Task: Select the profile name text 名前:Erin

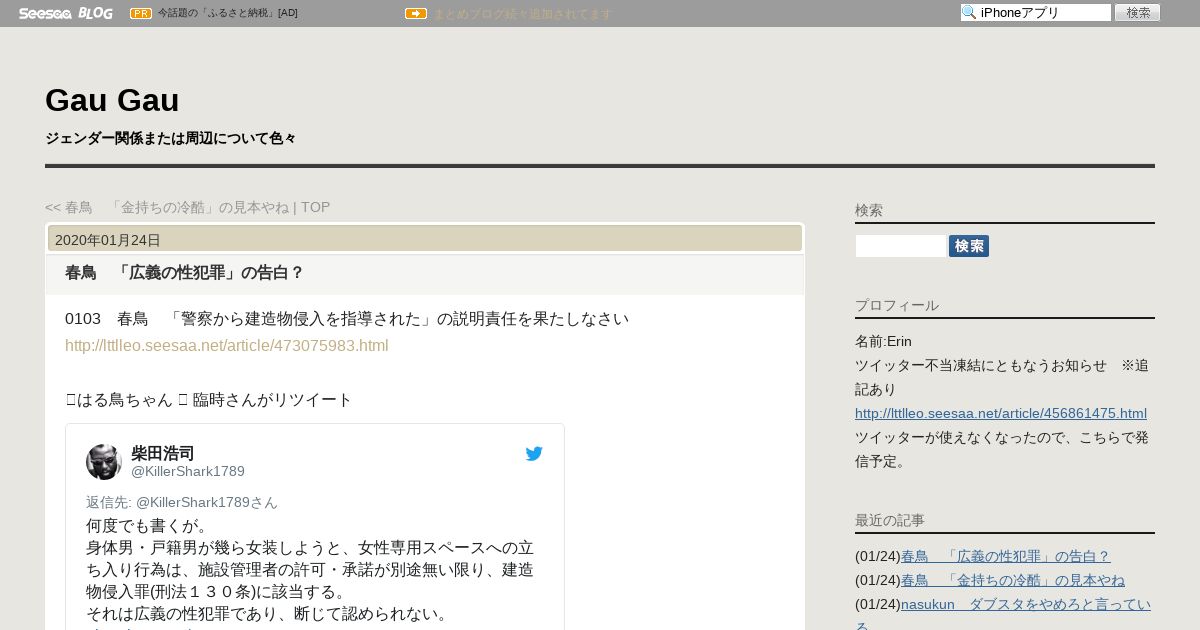Action: pos(883,341)
